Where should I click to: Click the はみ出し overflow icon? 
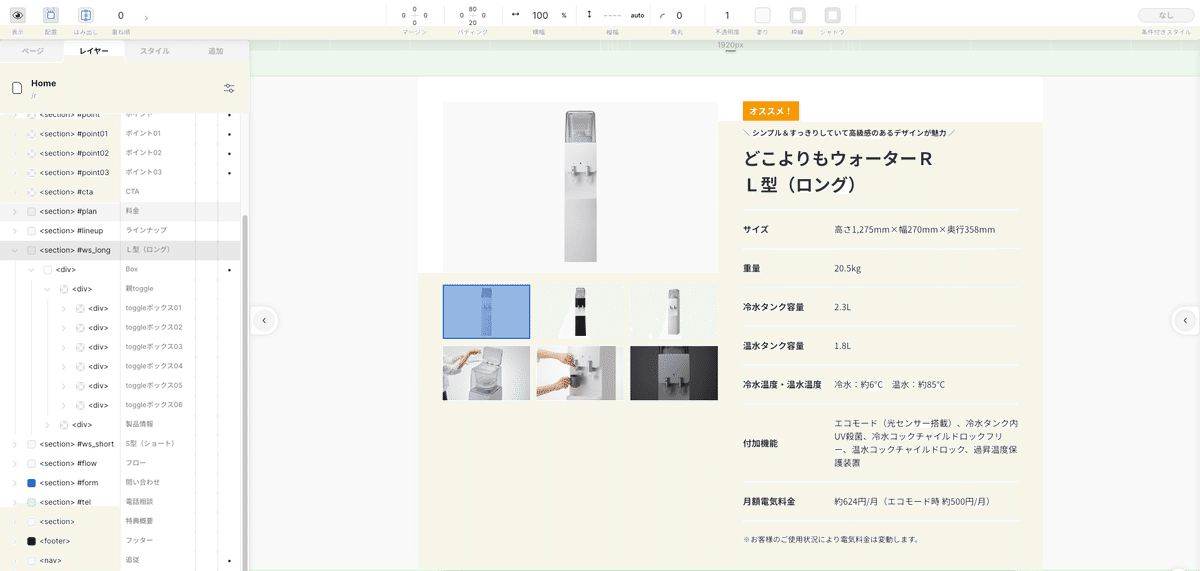pos(86,15)
